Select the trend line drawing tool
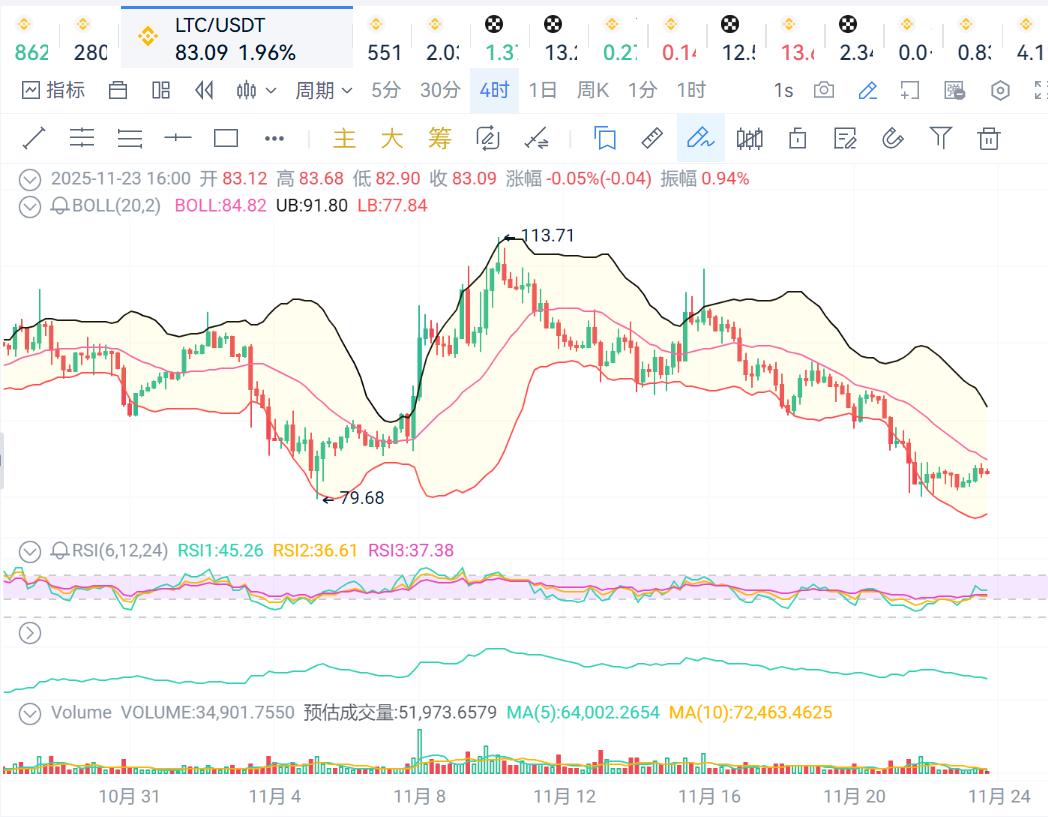Screen dimensions: 1048x817 tap(34, 138)
